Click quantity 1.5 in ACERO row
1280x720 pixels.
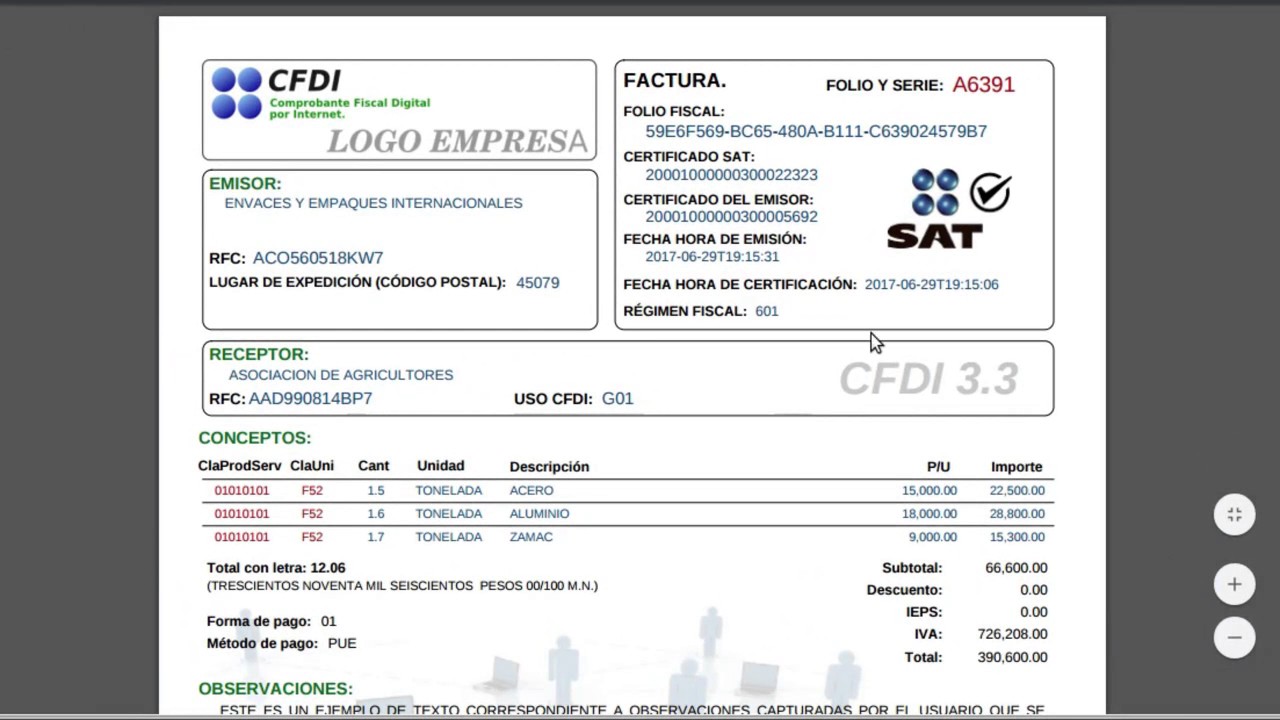(x=375, y=491)
